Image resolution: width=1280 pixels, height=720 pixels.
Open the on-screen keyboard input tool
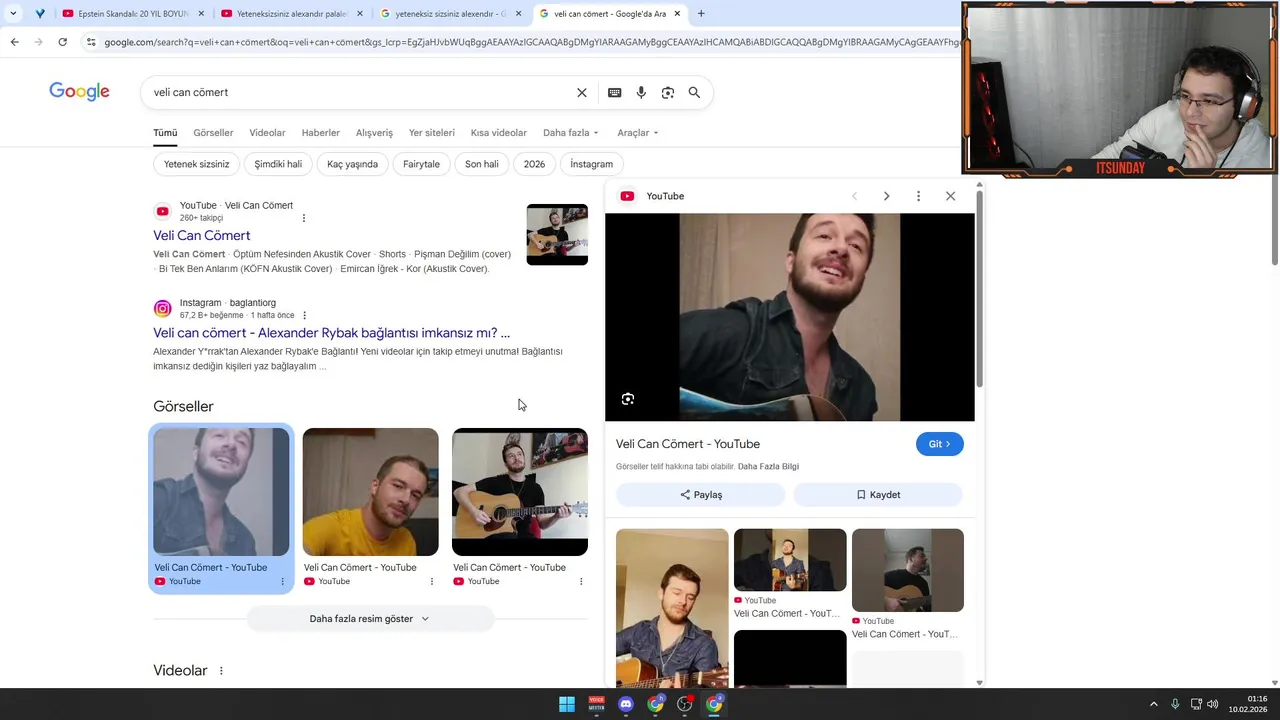pos(614,92)
